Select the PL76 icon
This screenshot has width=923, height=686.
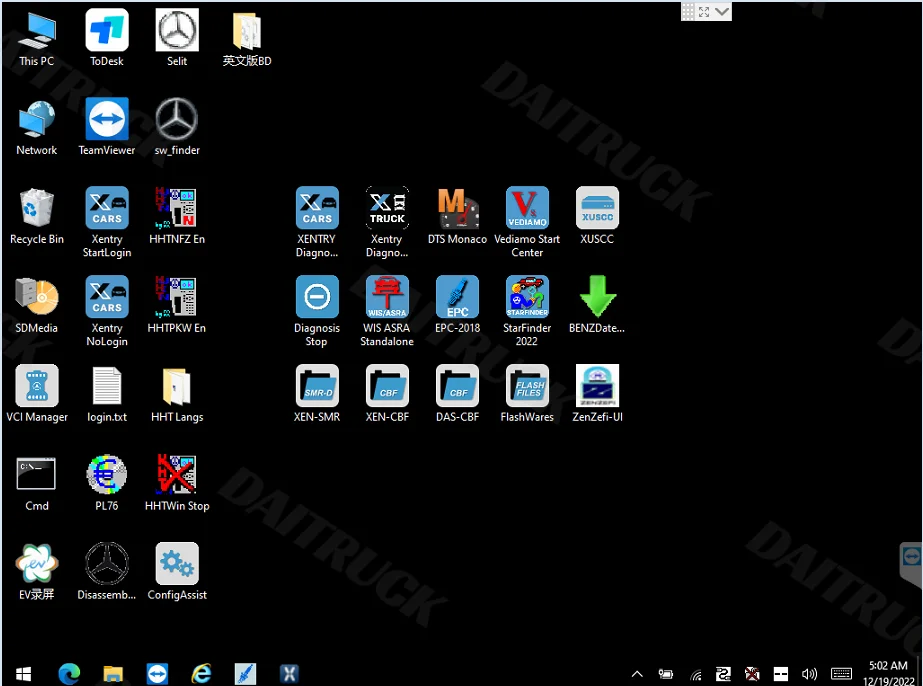[x=107, y=482]
